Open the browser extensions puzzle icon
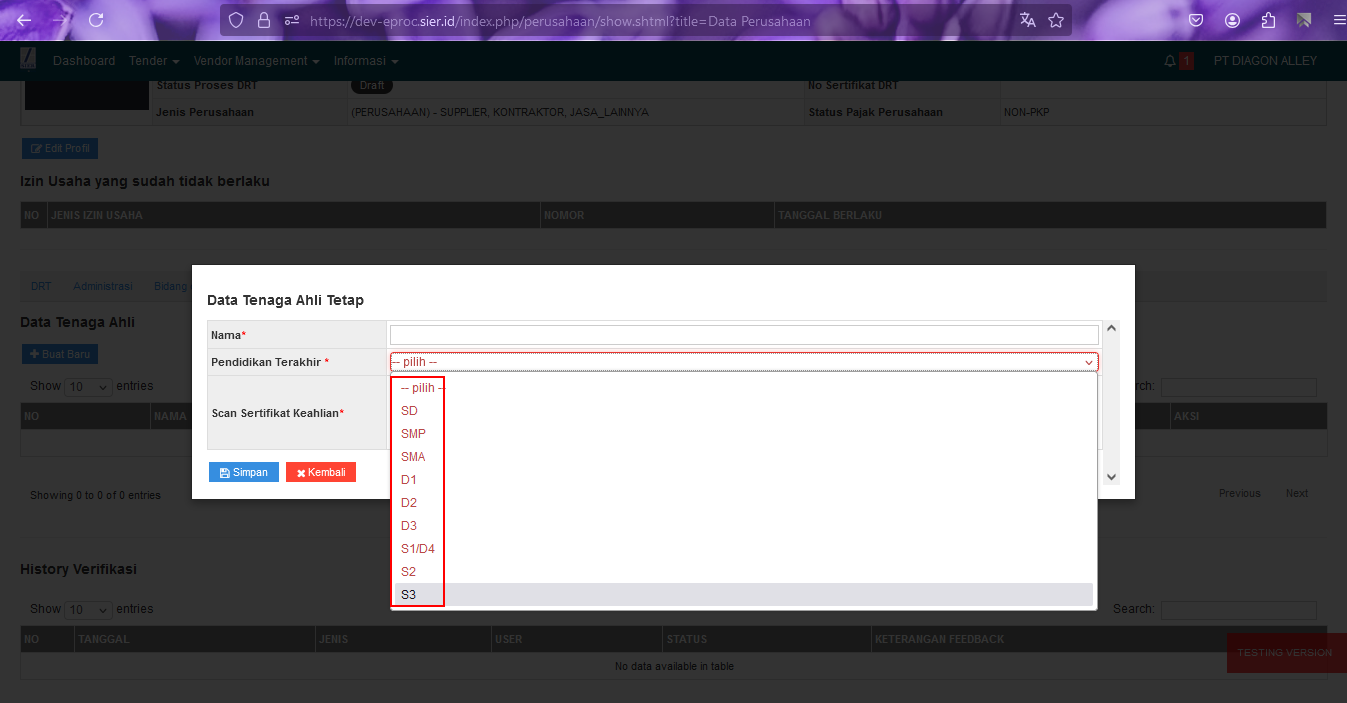1347x703 pixels. tap(1268, 20)
